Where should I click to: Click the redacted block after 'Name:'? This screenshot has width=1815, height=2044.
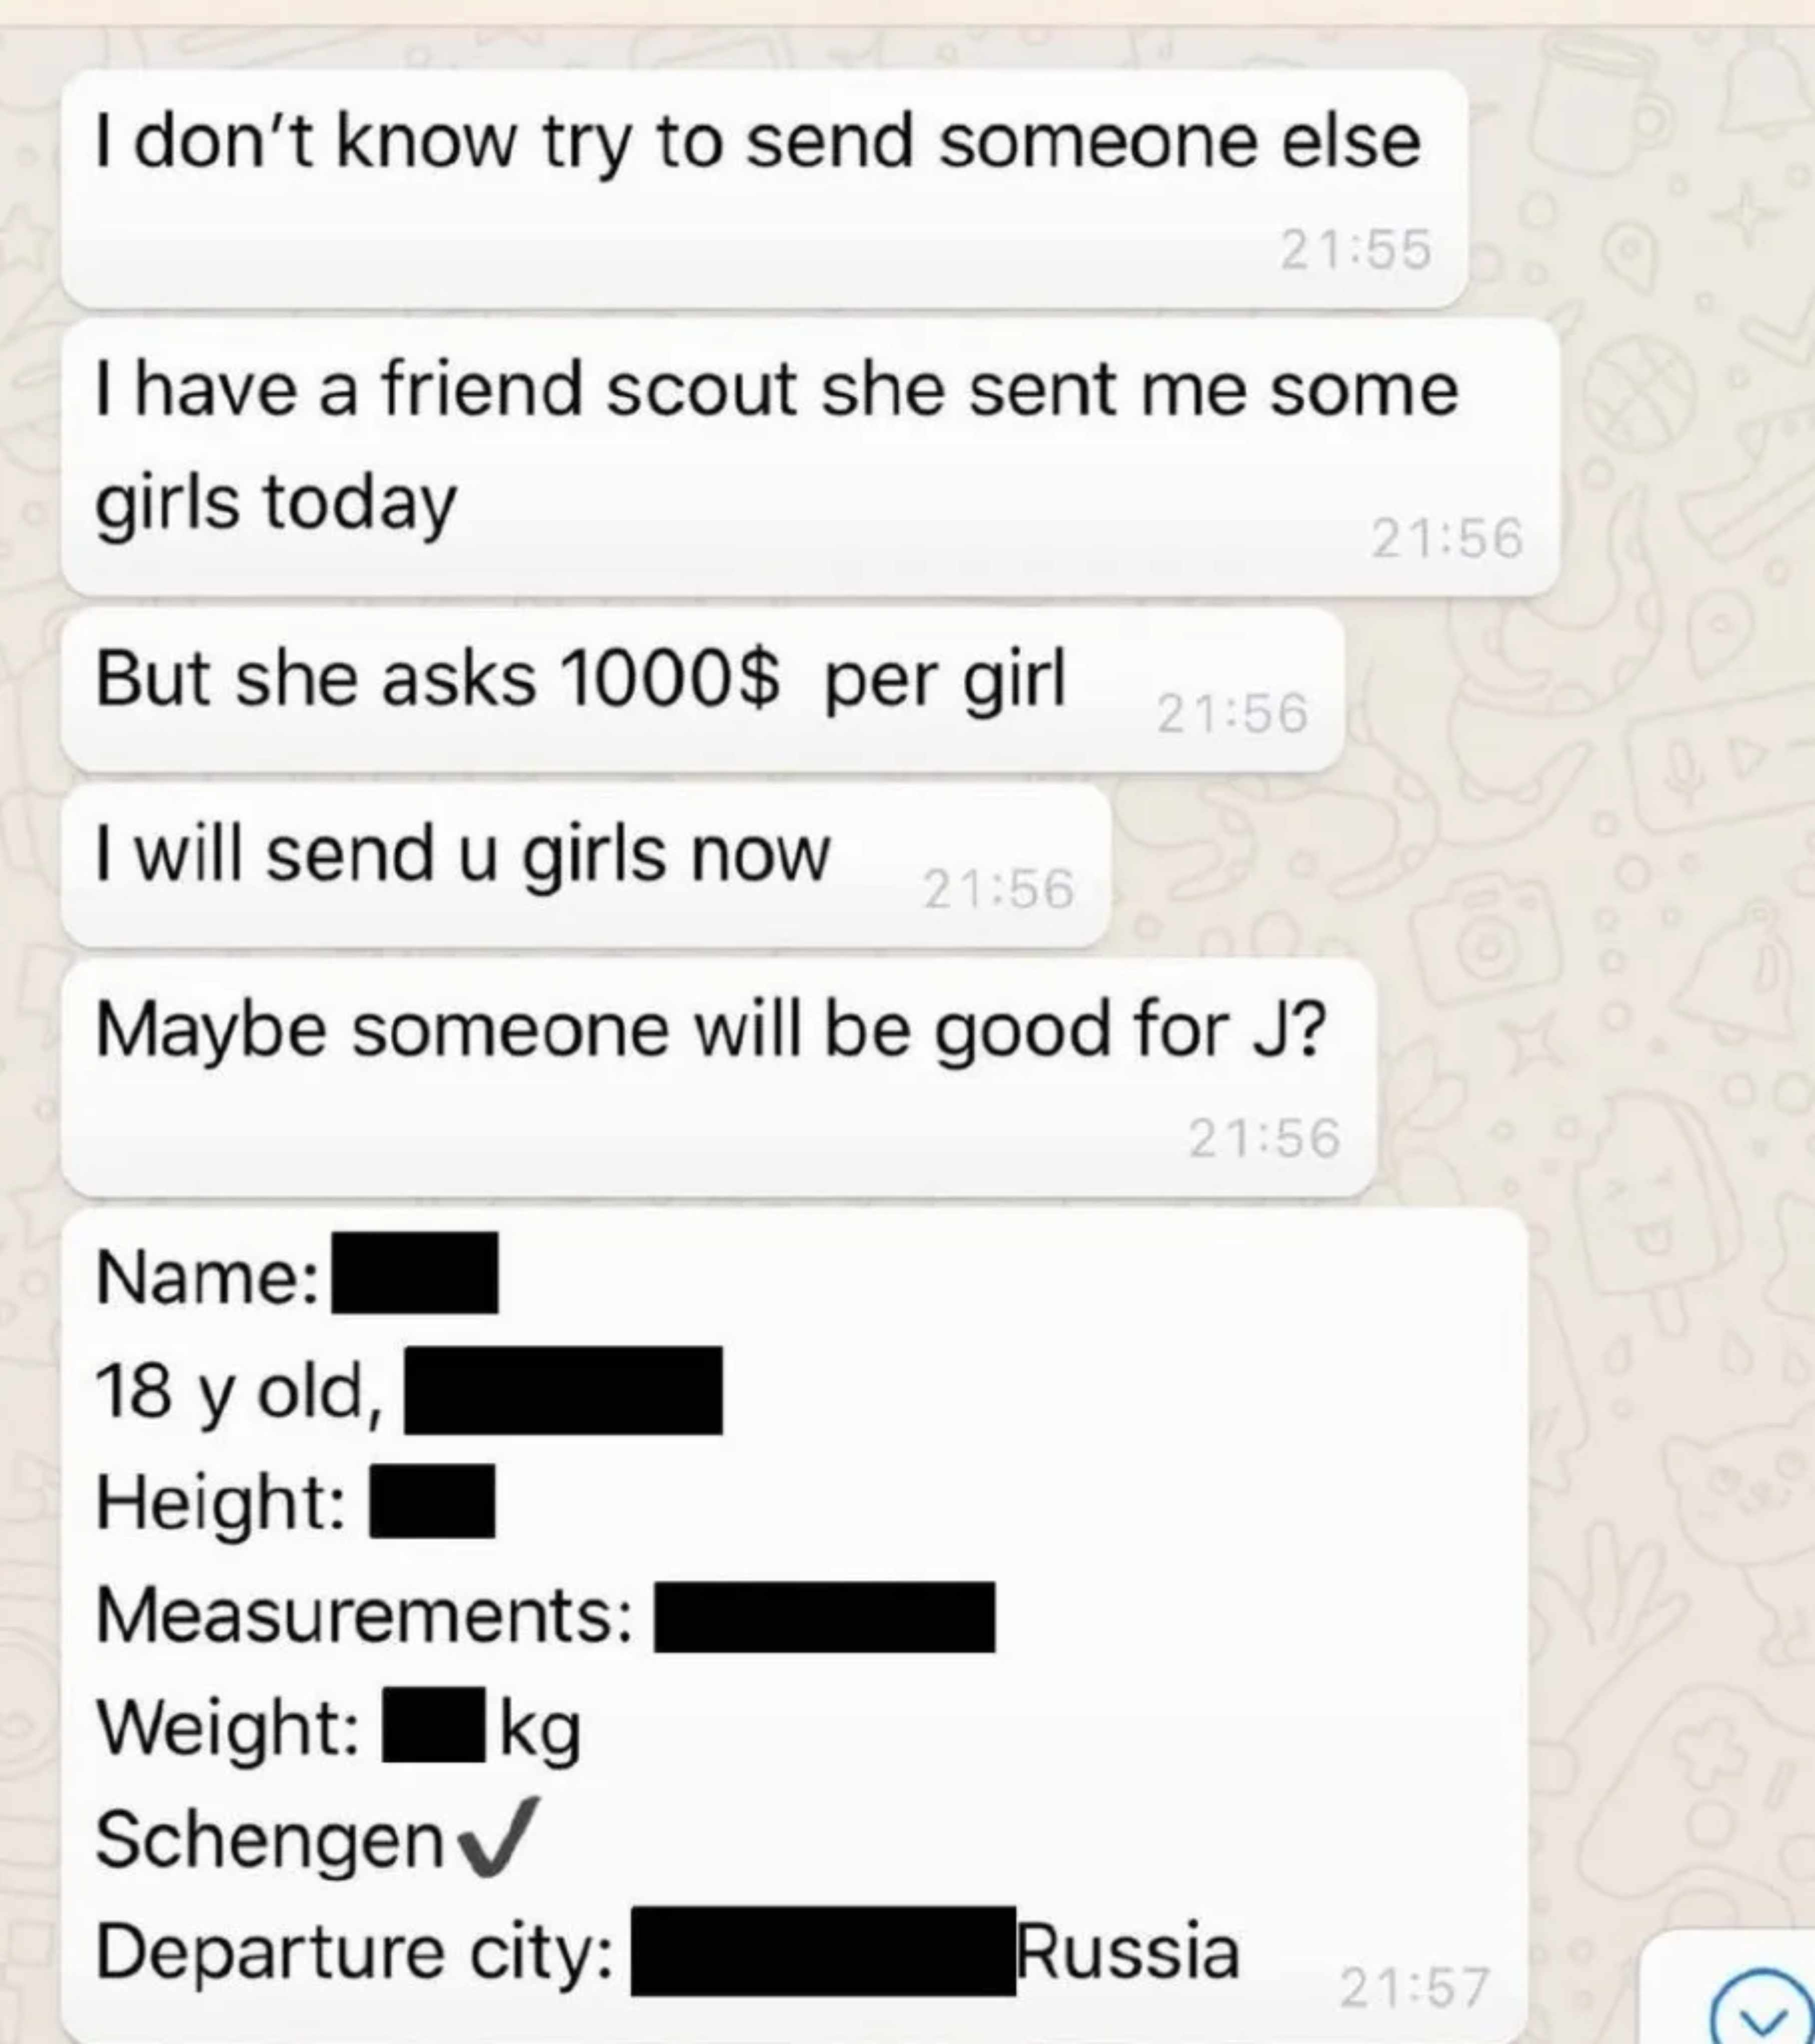click(x=415, y=1272)
